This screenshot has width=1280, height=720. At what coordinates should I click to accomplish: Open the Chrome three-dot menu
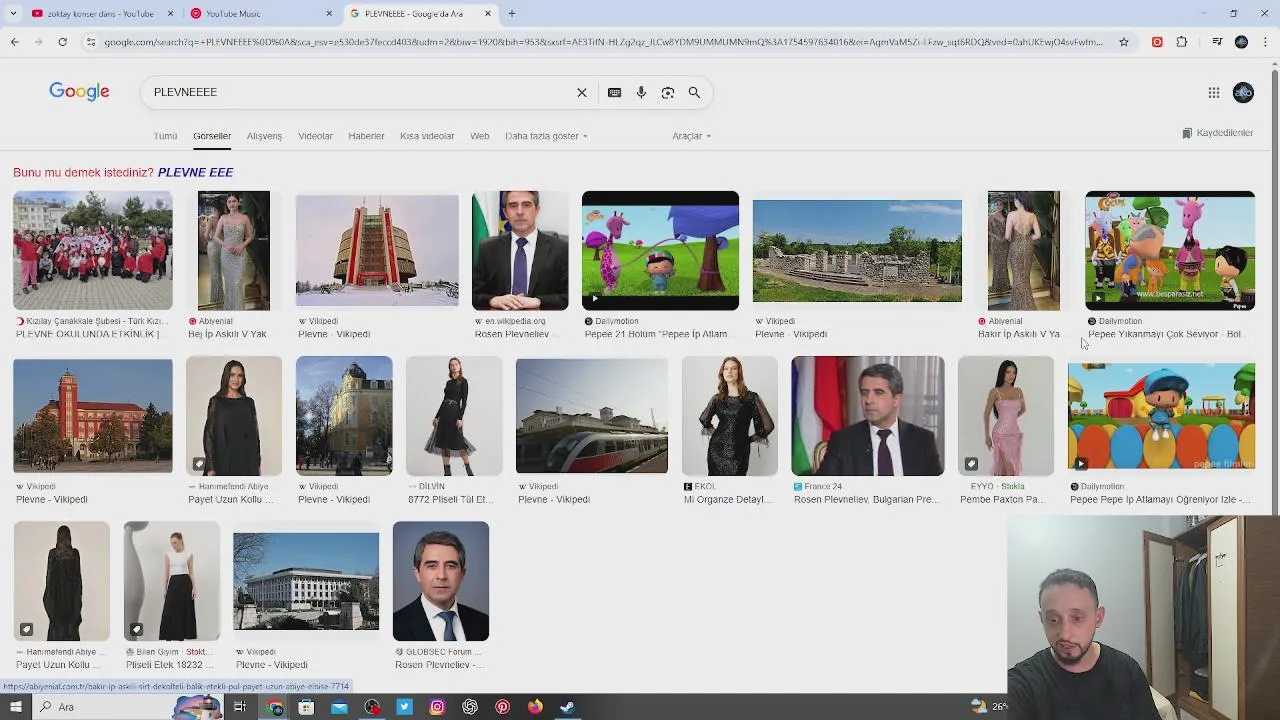click(x=1266, y=42)
